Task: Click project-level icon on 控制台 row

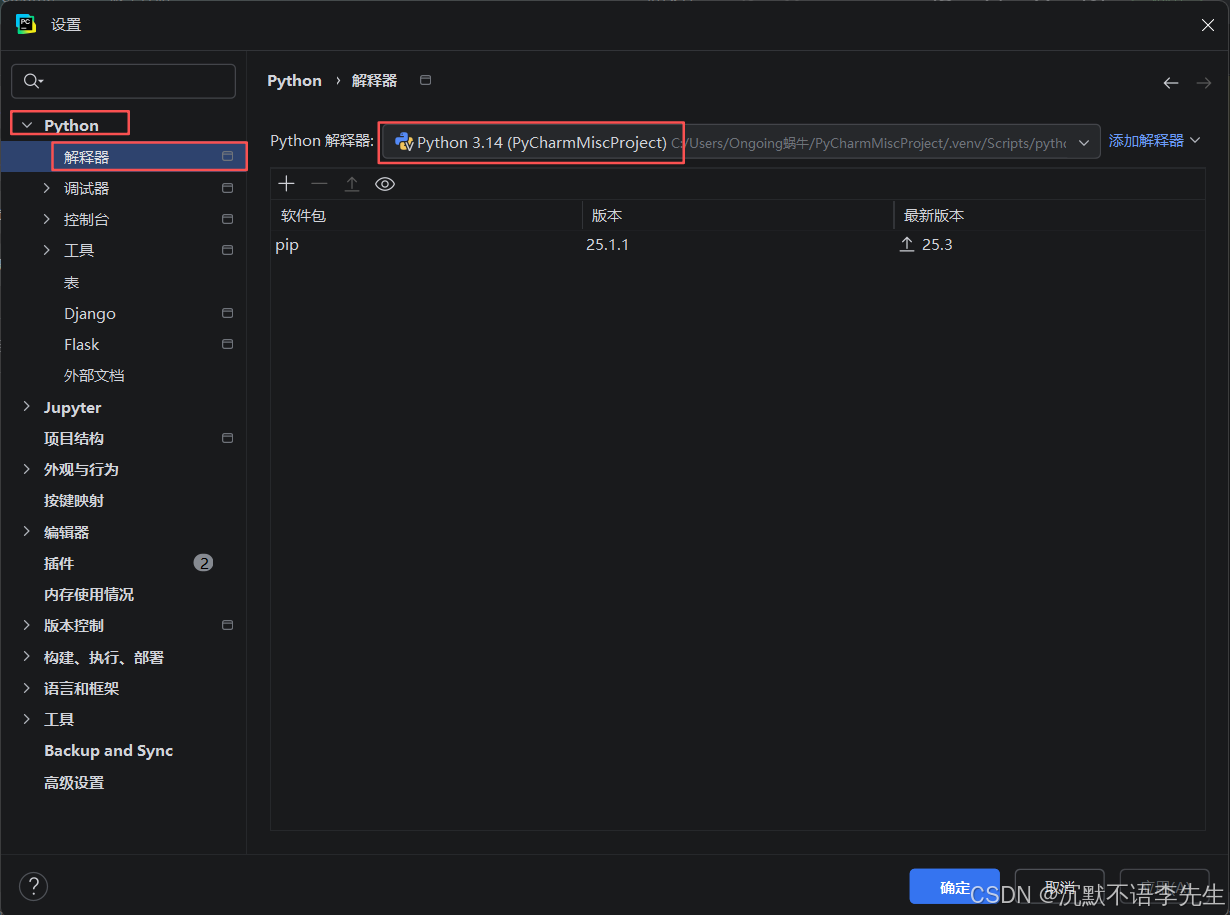Action: pyautogui.click(x=227, y=219)
